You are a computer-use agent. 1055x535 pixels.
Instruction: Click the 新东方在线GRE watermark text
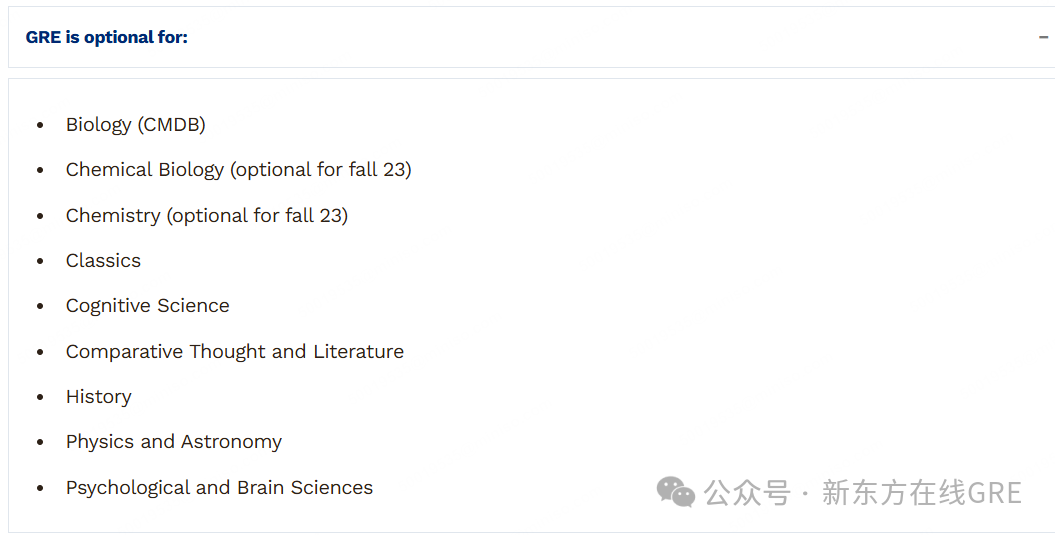pos(921,493)
